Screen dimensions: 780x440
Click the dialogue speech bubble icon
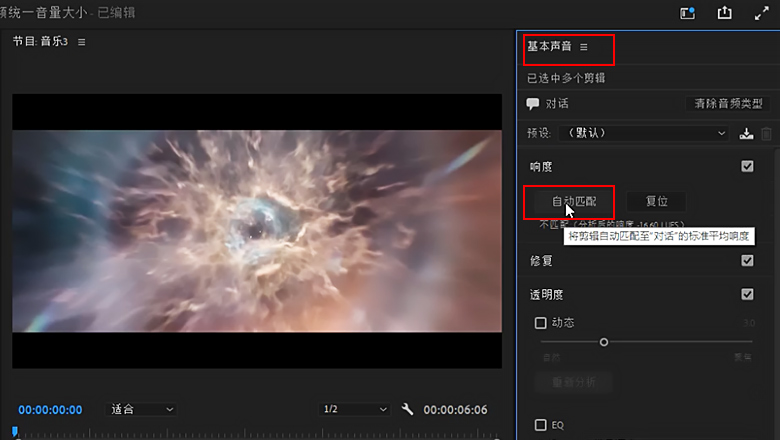click(533, 103)
